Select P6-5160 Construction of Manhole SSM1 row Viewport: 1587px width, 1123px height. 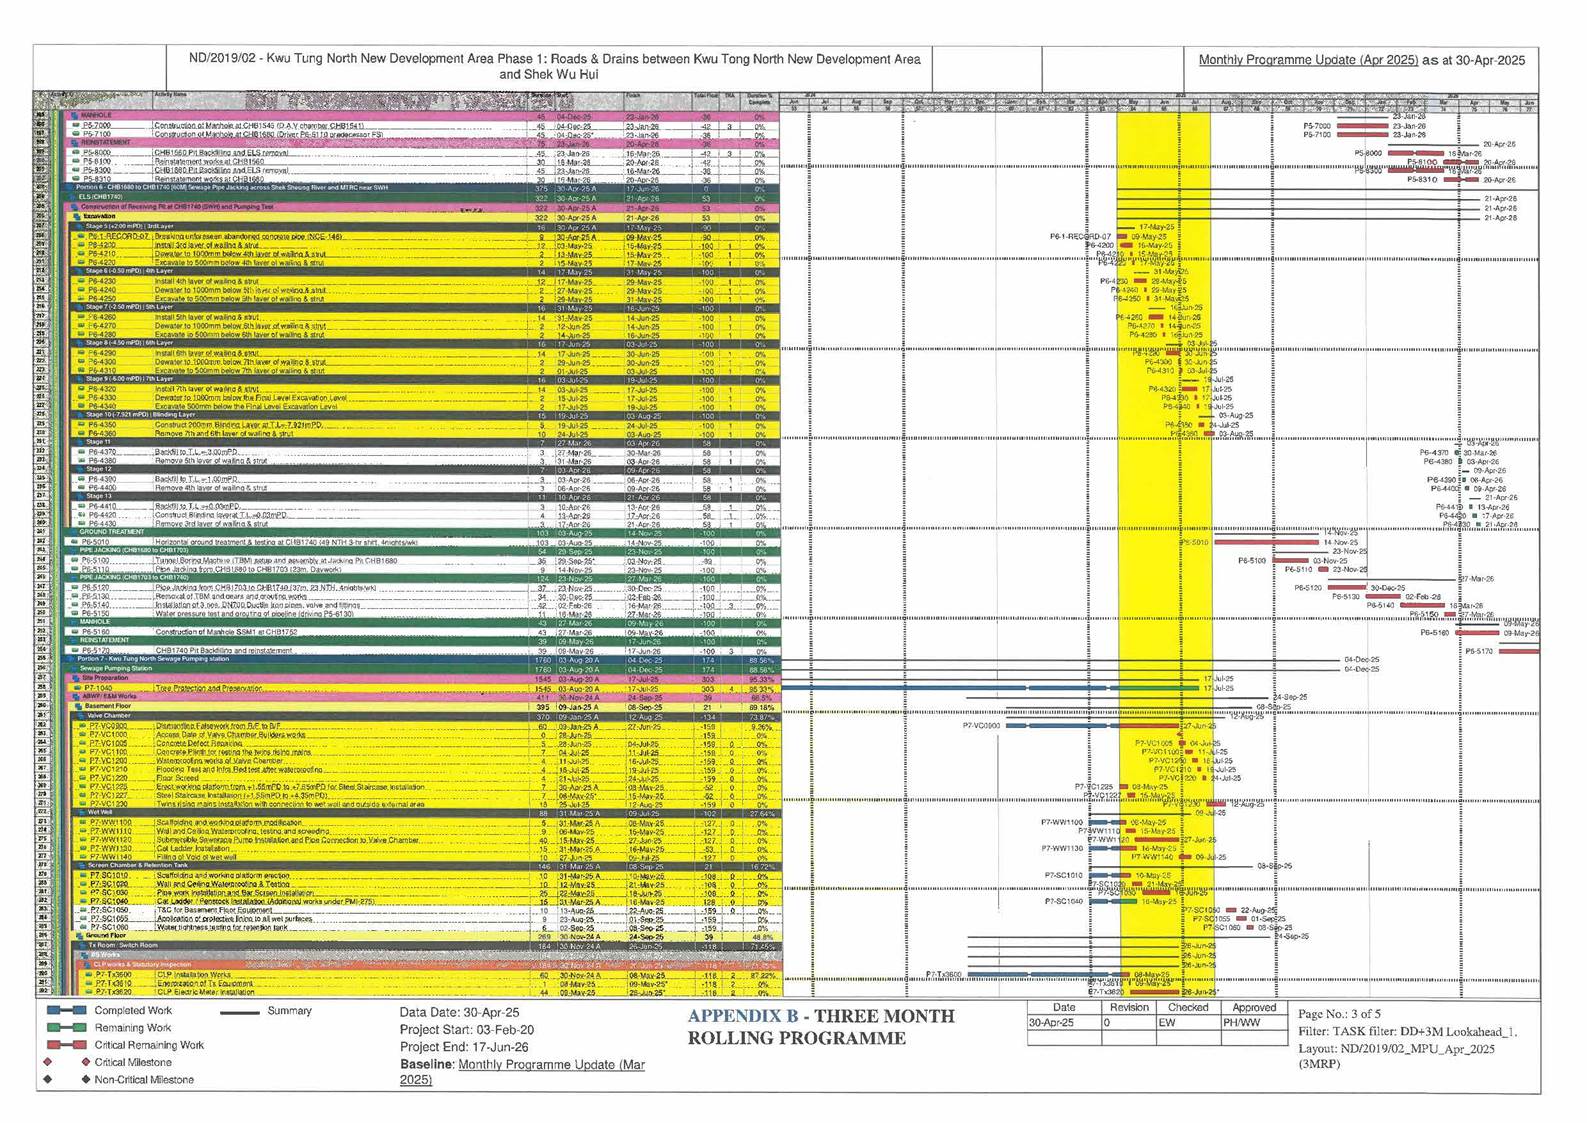coord(422,632)
